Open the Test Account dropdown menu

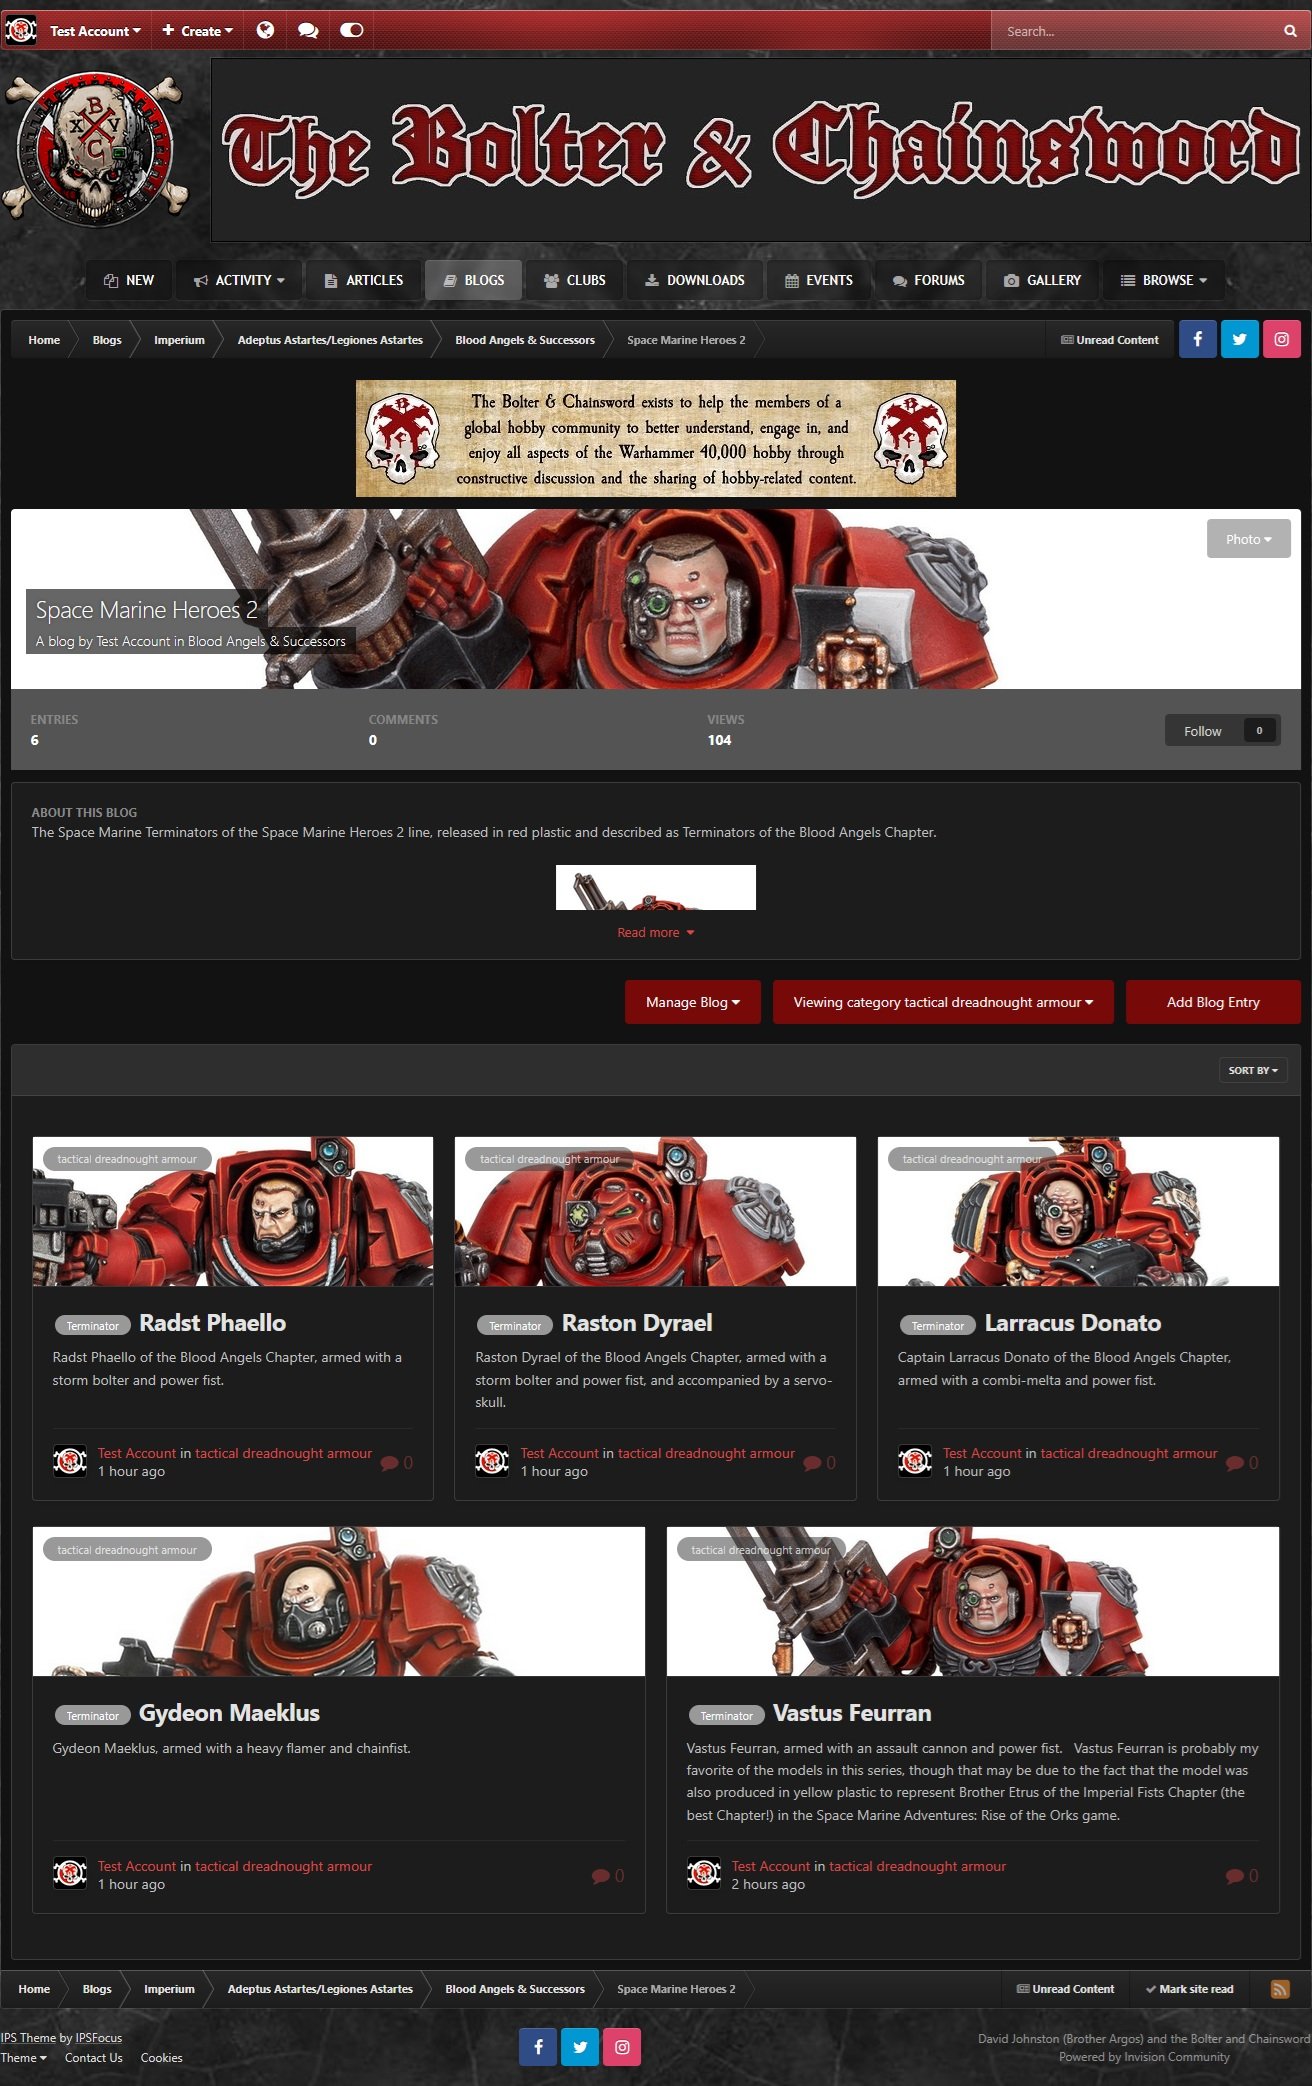(95, 31)
